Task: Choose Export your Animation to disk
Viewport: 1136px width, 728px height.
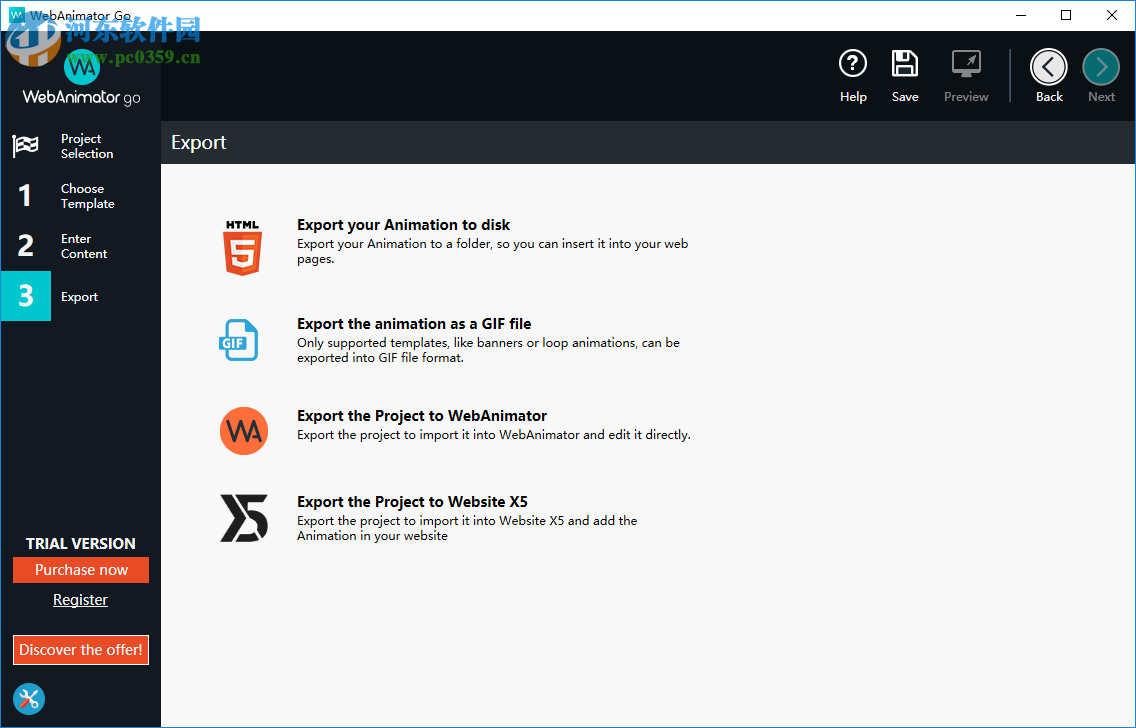Action: point(404,225)
